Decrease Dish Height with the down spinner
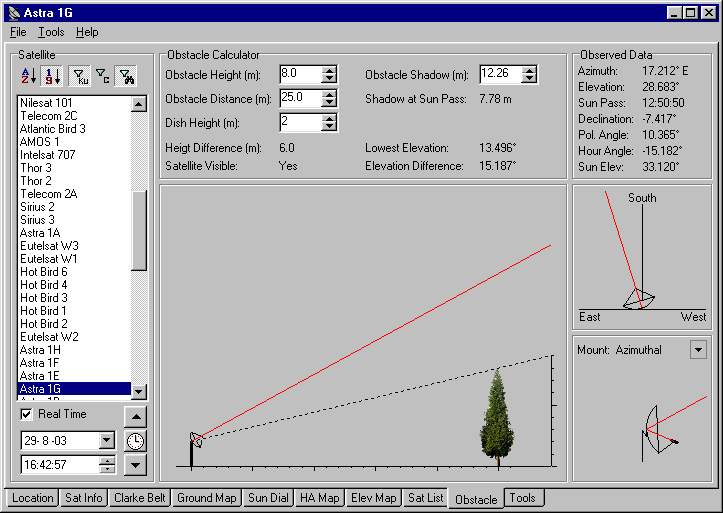 [x=329, y=126]
